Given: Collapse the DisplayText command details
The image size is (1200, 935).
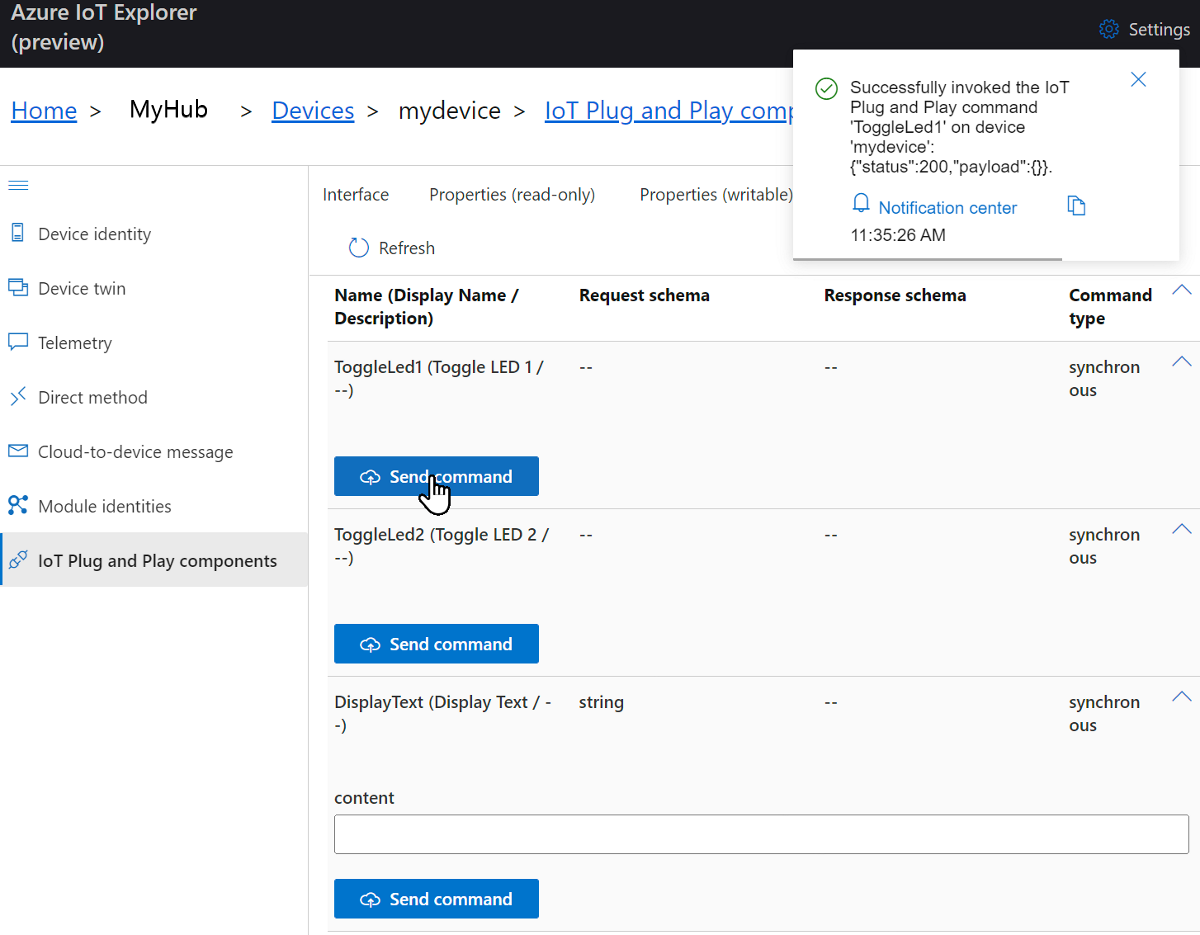Looking at the screenshot, I should 1181,696.
